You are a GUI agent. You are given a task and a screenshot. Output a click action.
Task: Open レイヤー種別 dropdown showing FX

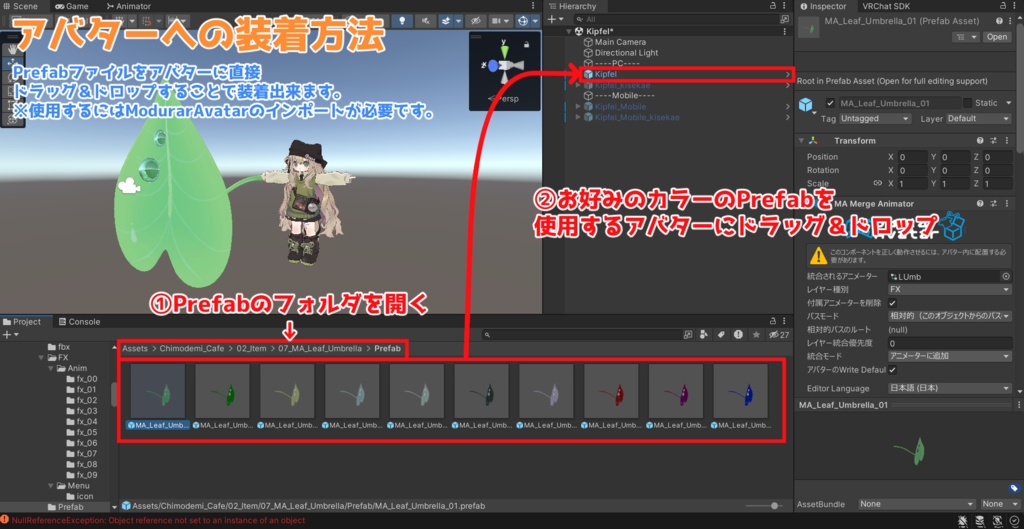(x=950, y=289)
